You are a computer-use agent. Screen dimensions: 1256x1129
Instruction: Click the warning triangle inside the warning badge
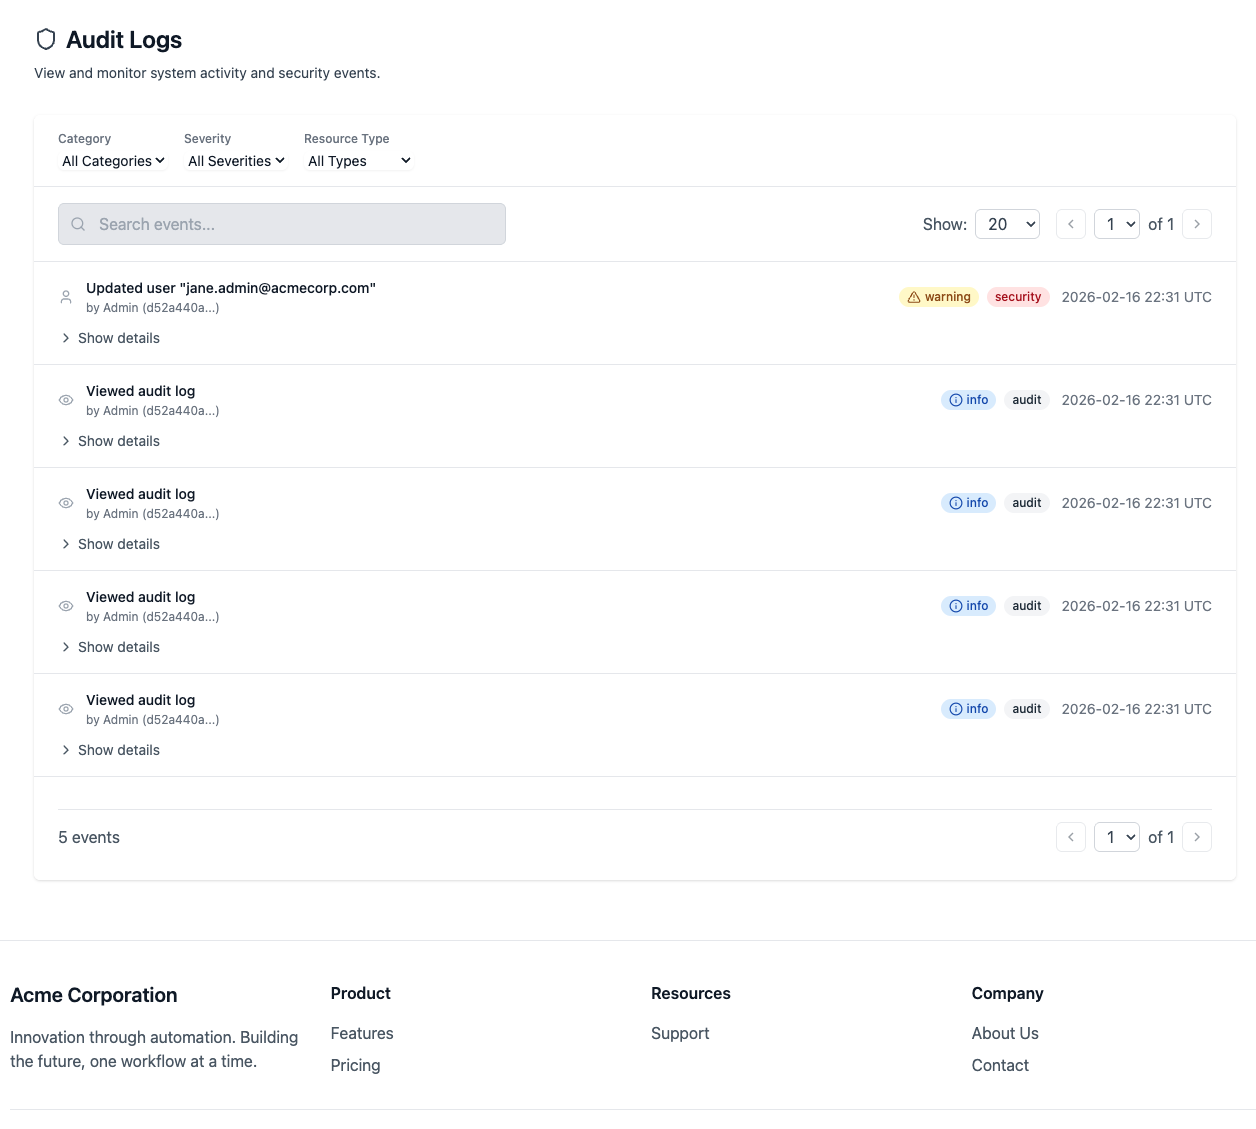913,296
